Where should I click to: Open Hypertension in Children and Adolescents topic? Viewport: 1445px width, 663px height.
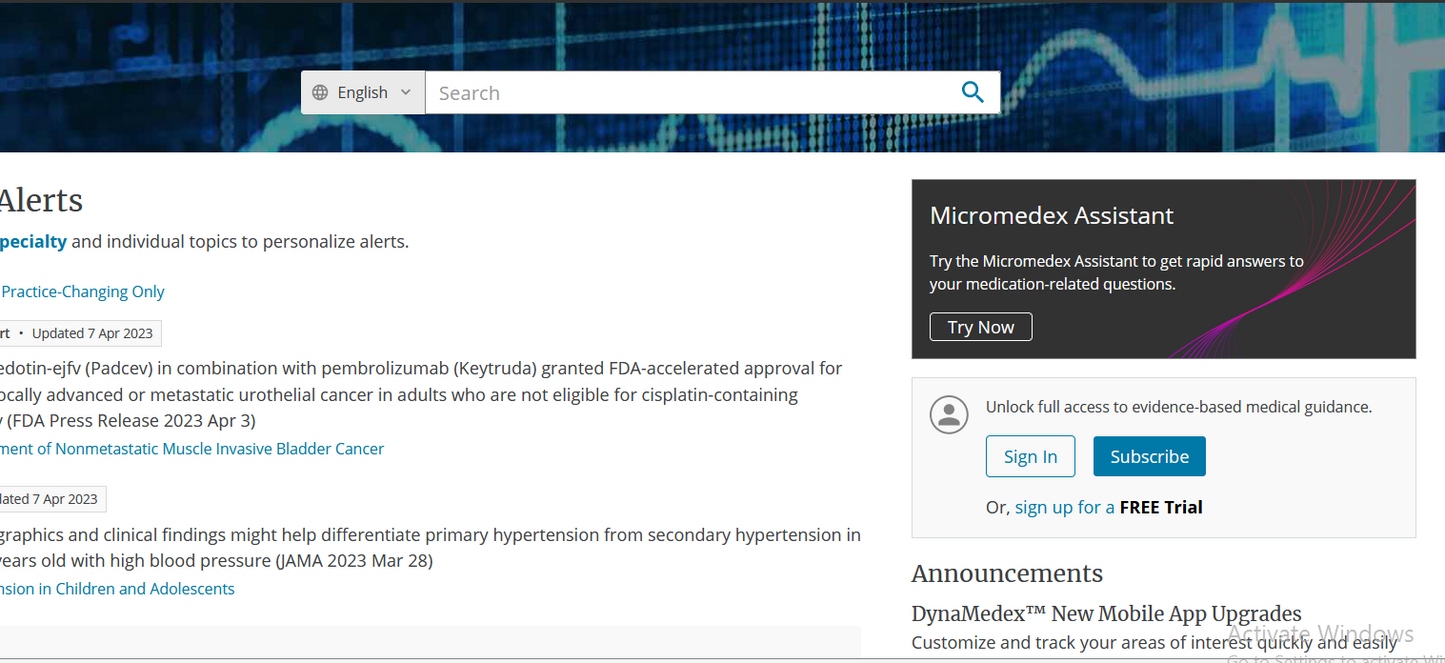point(117,589)
